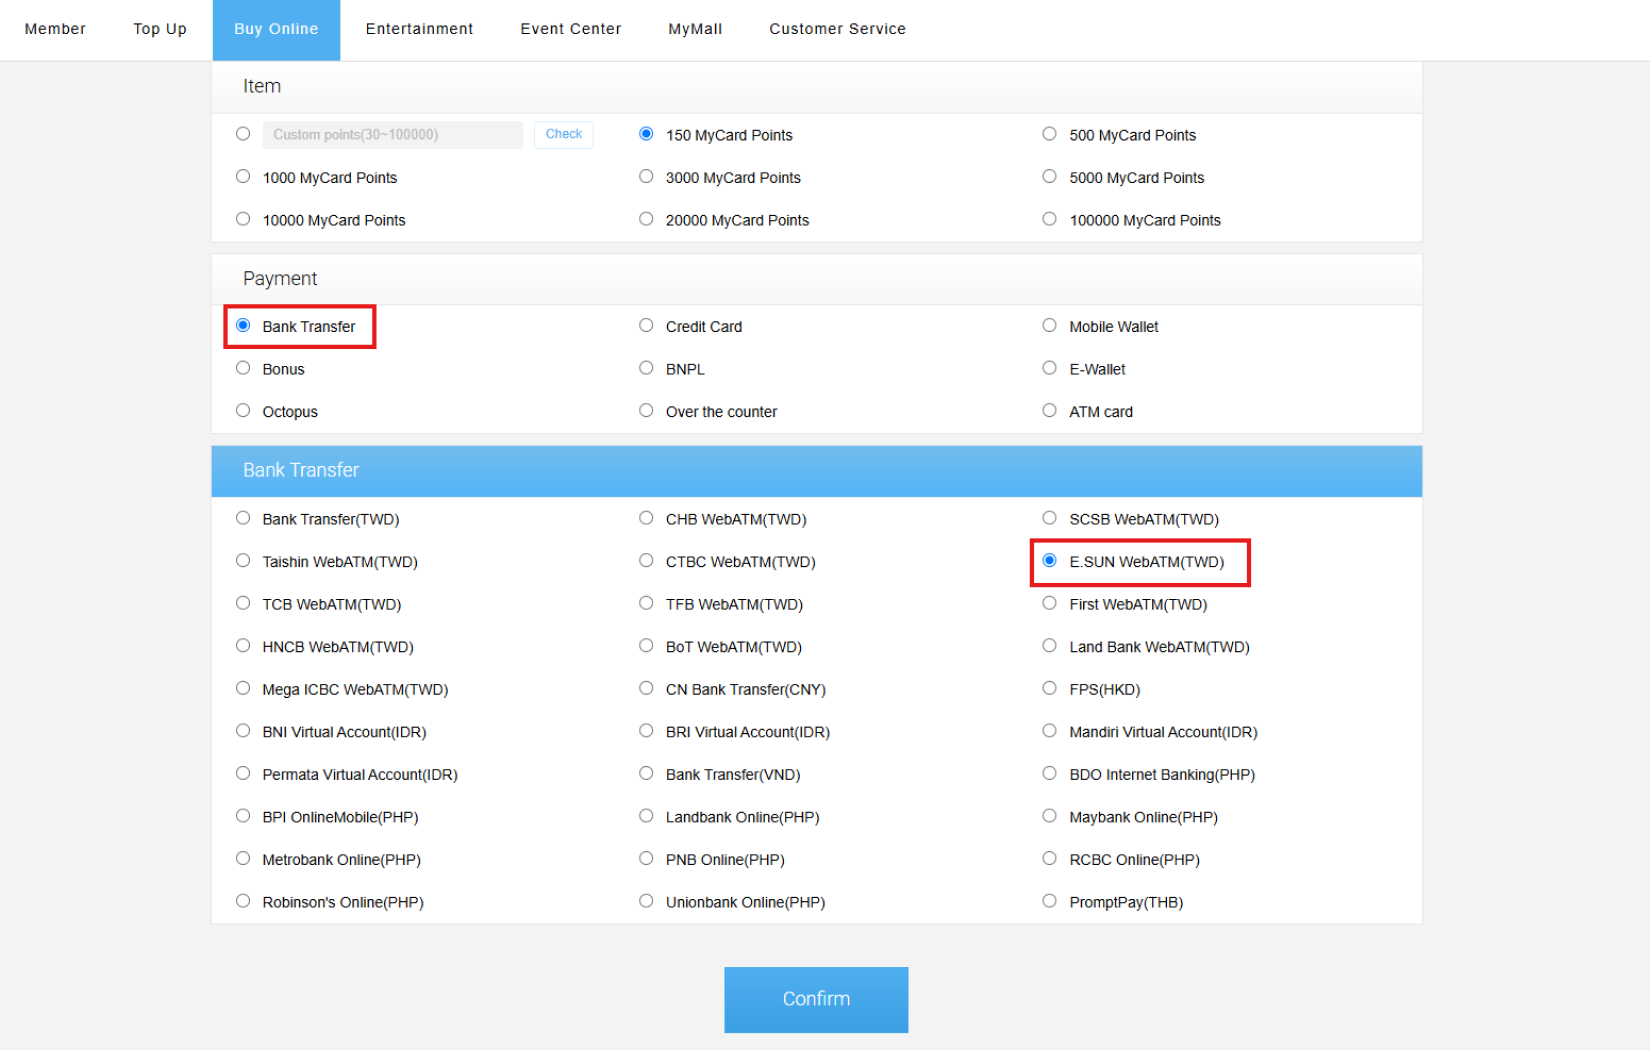Select TCB WebATM(TWD)
The height and width of the screenshot is (1050, 1650).
(x=243, y=603)
